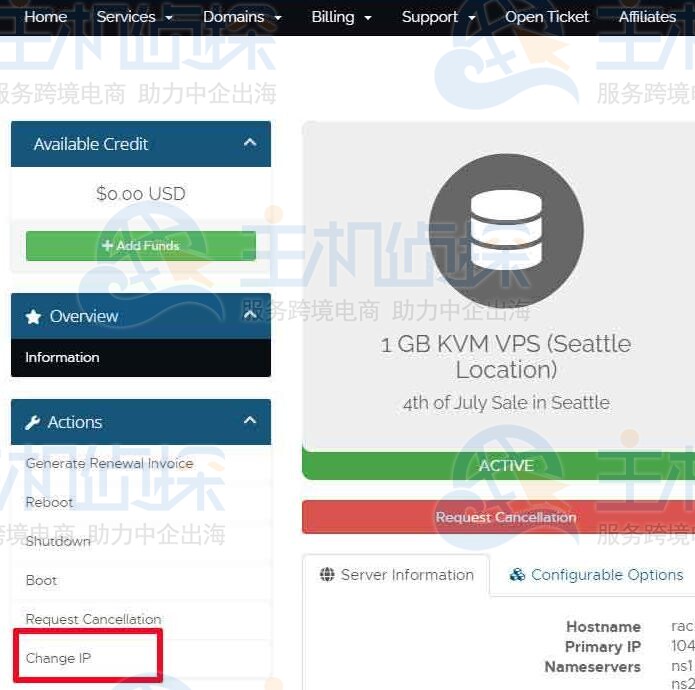This screenshot has width=695, height=690.
Task: Click the Nameservers label
Action: pos(593,667)
